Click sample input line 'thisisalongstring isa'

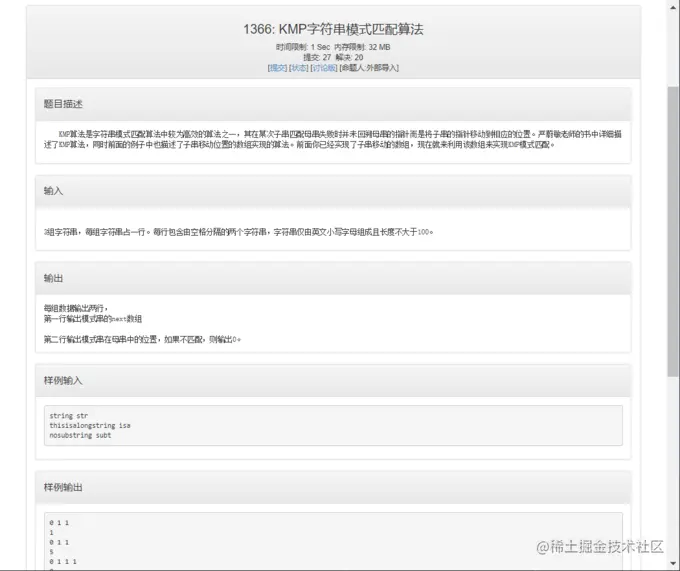[90, 426]
